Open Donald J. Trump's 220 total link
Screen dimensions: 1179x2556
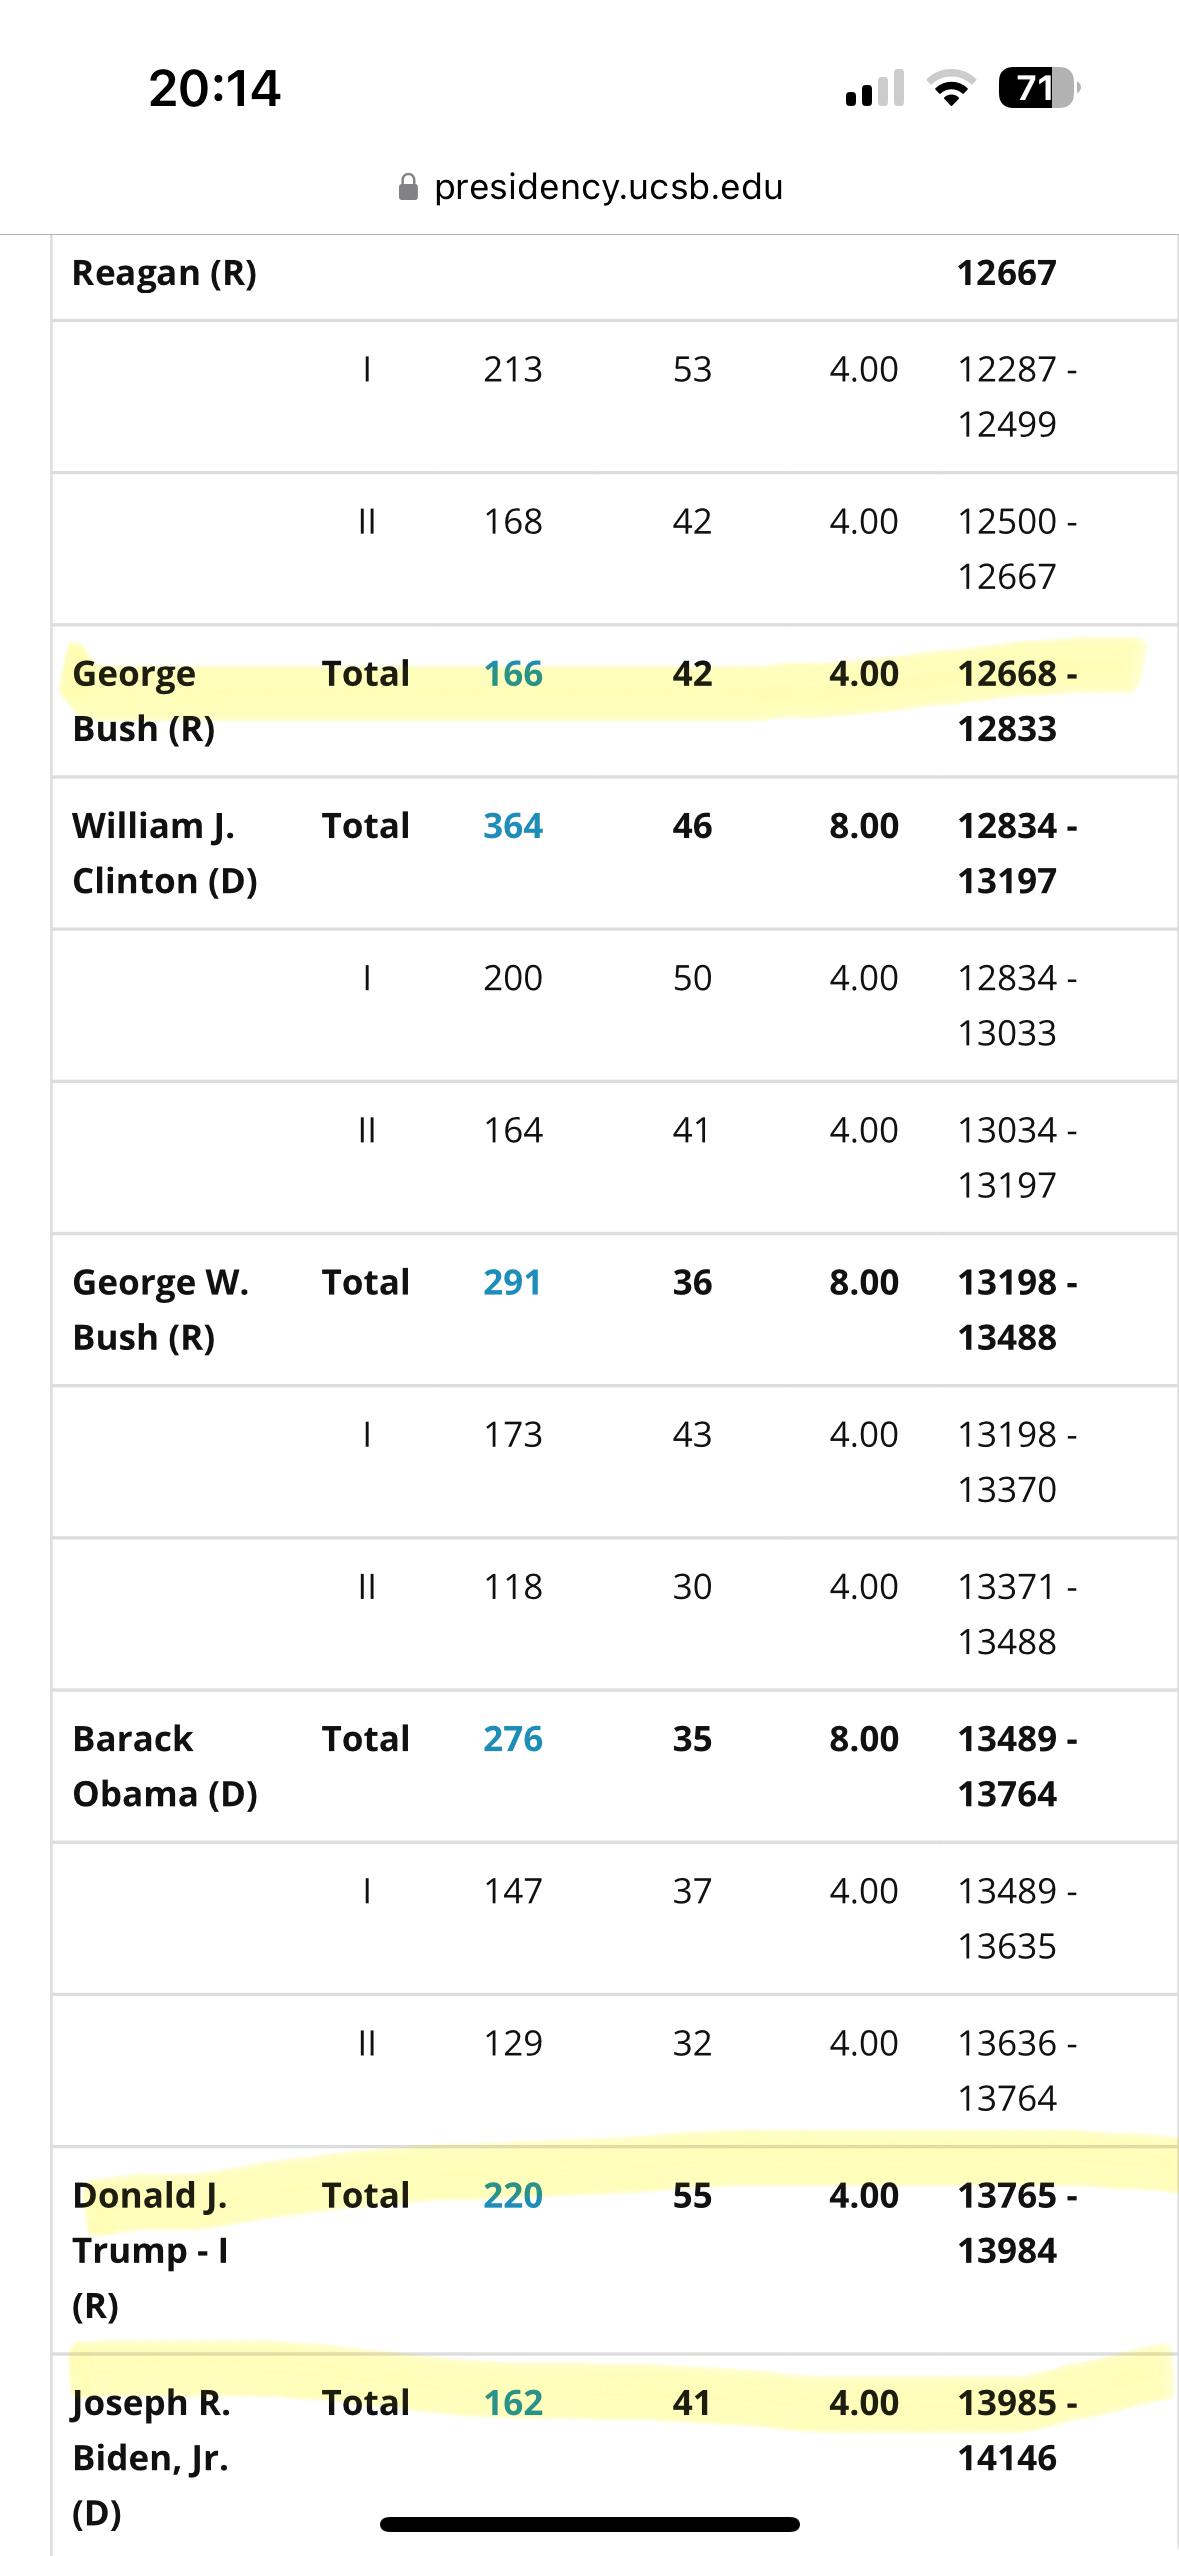coord(513,2195)
